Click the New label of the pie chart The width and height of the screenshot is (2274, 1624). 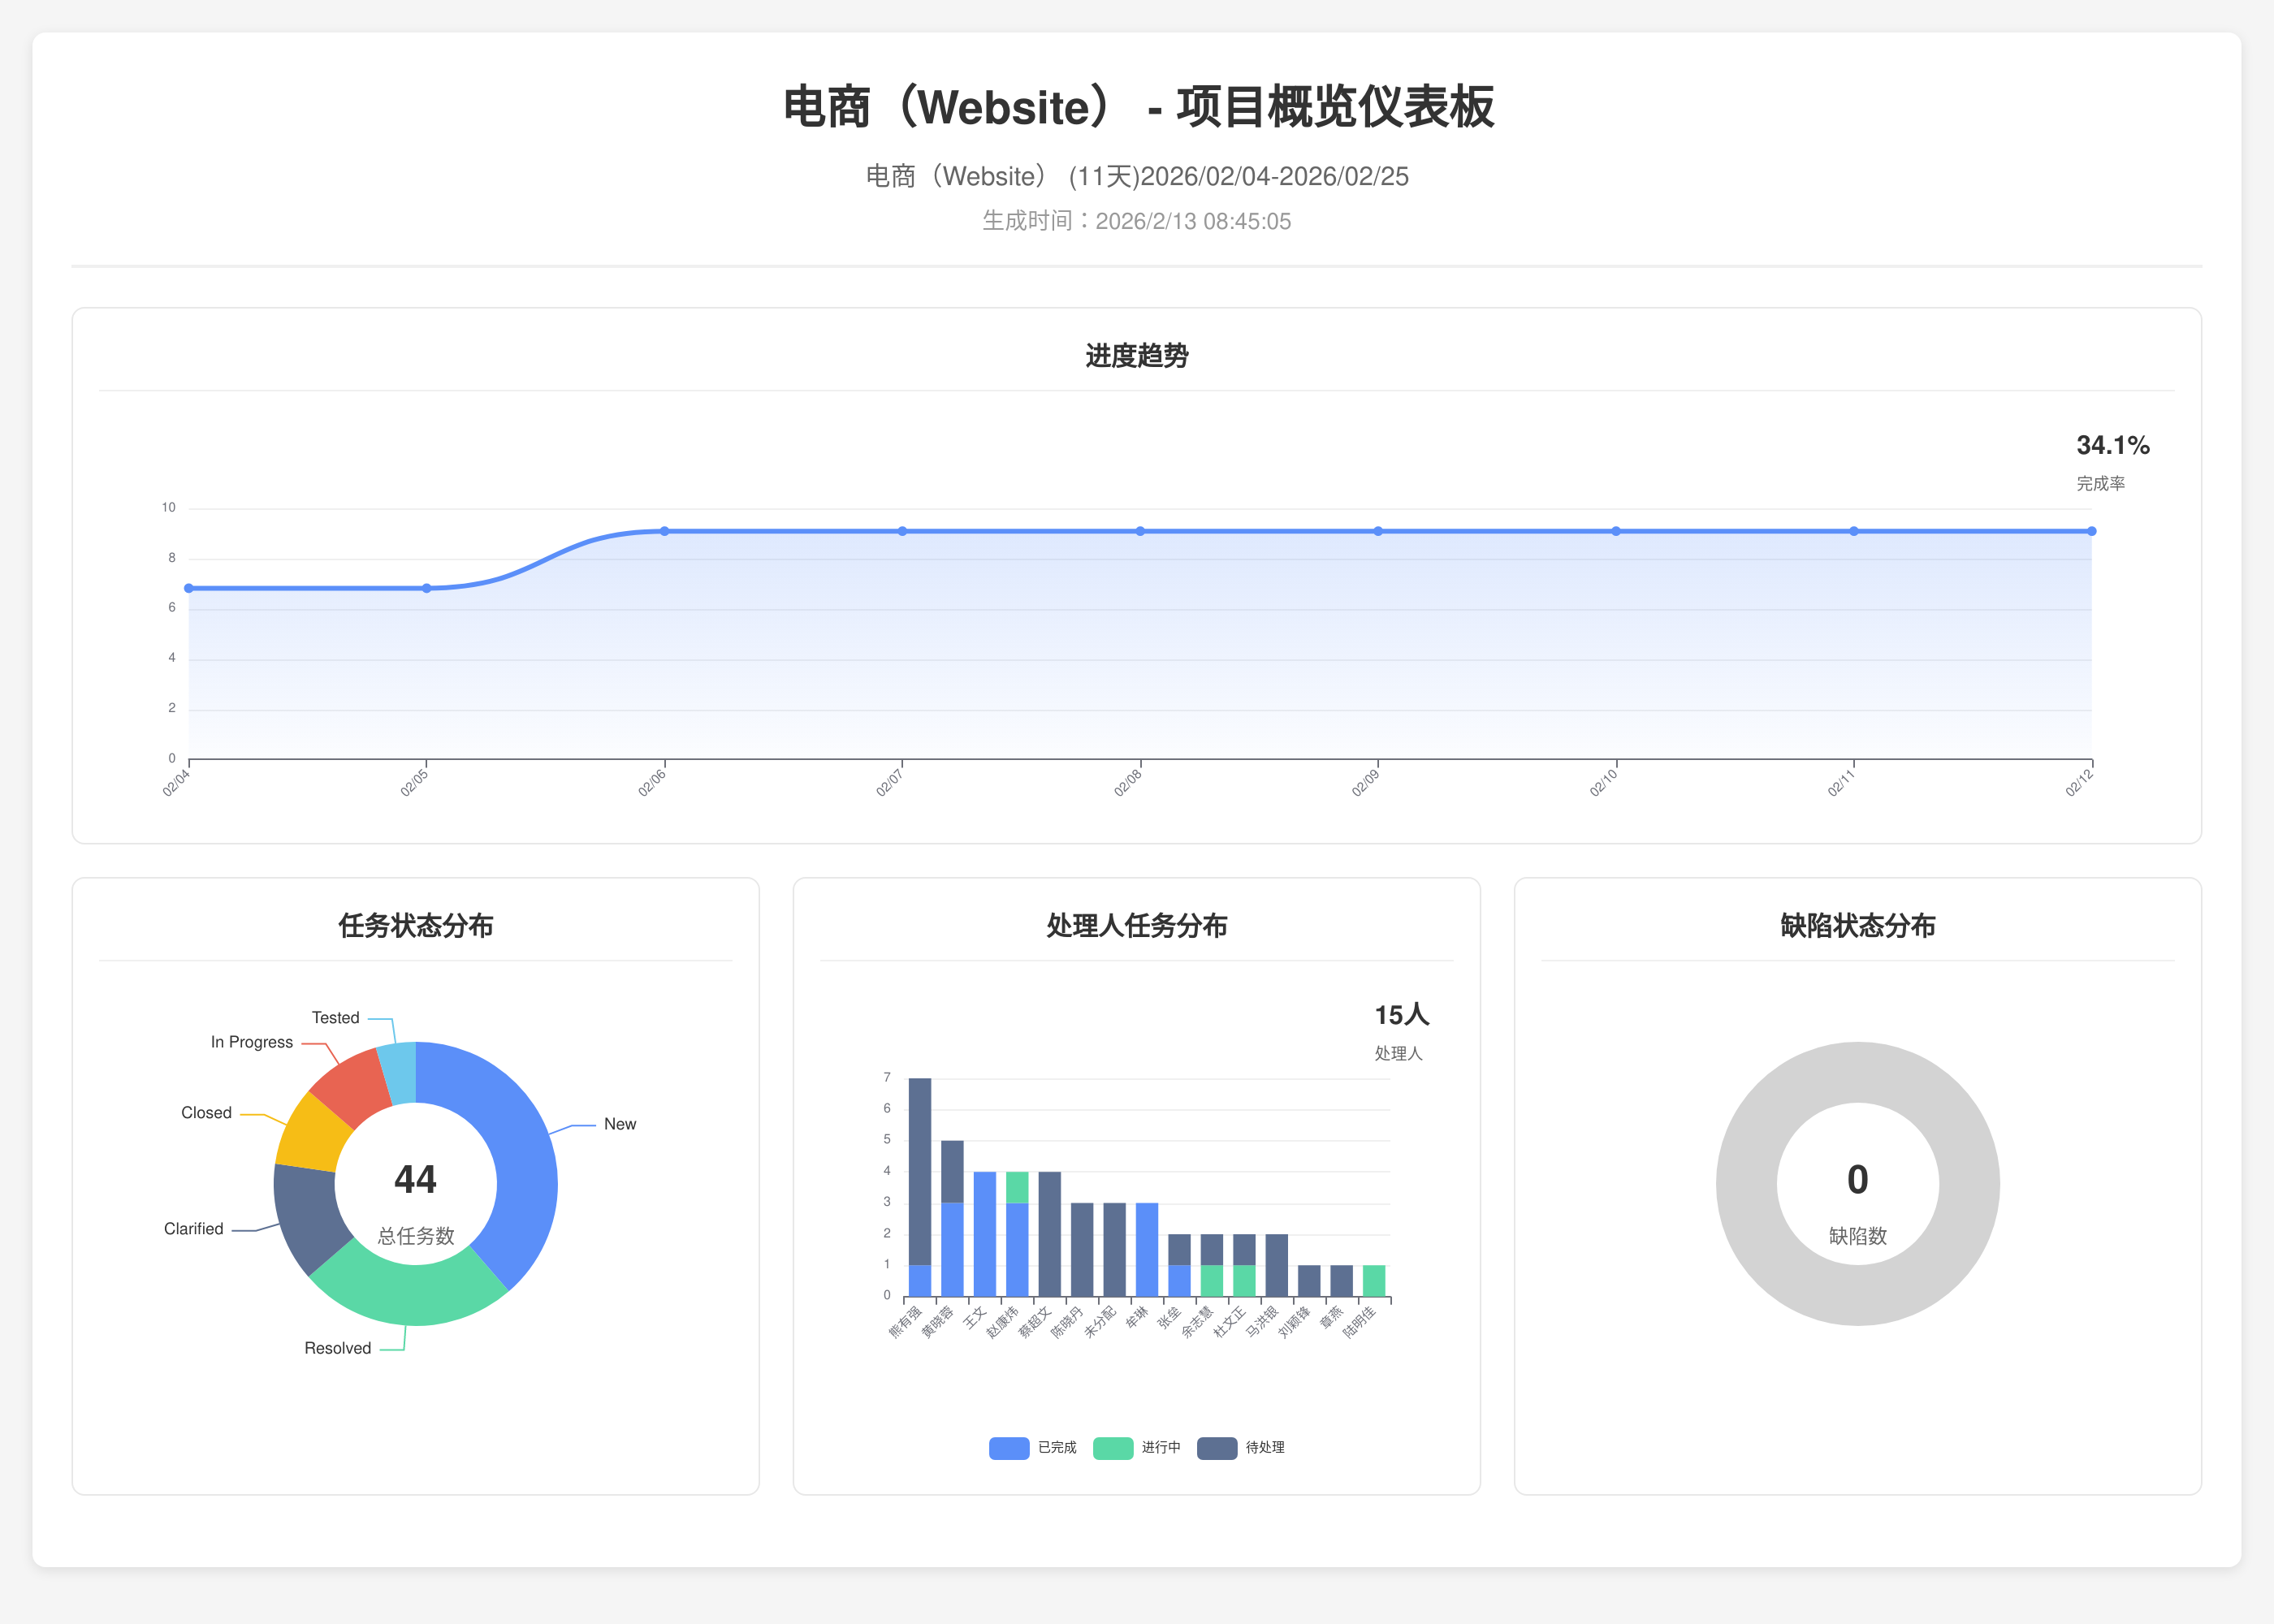click(619, 1124)
